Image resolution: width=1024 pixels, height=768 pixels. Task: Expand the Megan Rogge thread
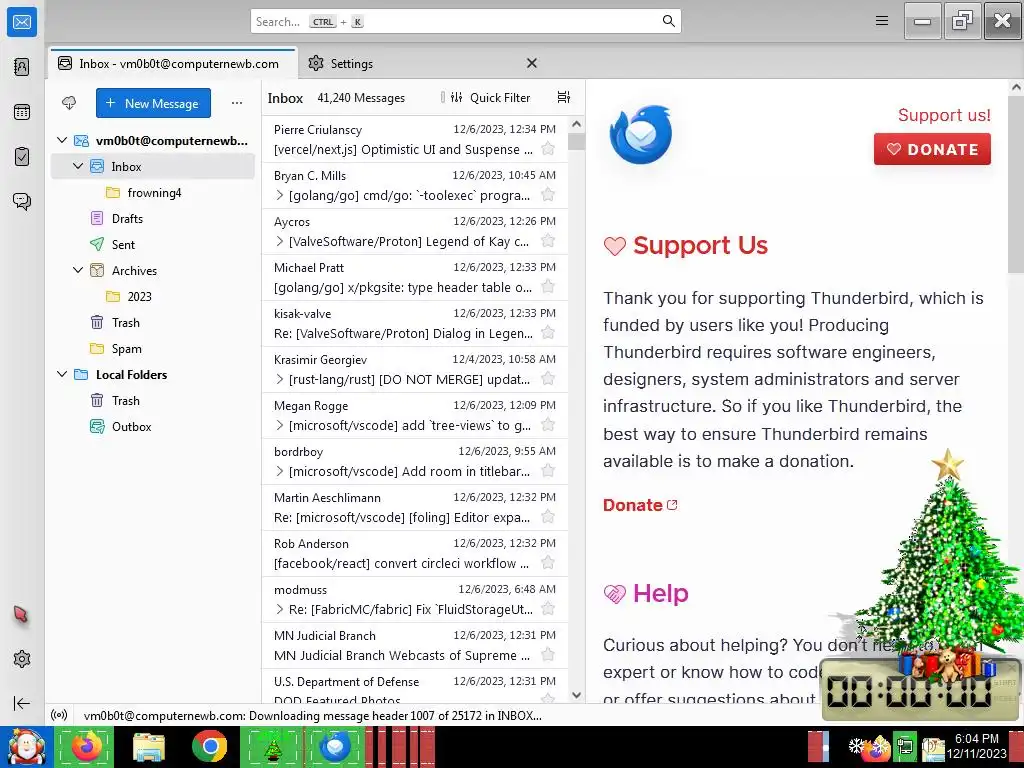tap(280, 425)
